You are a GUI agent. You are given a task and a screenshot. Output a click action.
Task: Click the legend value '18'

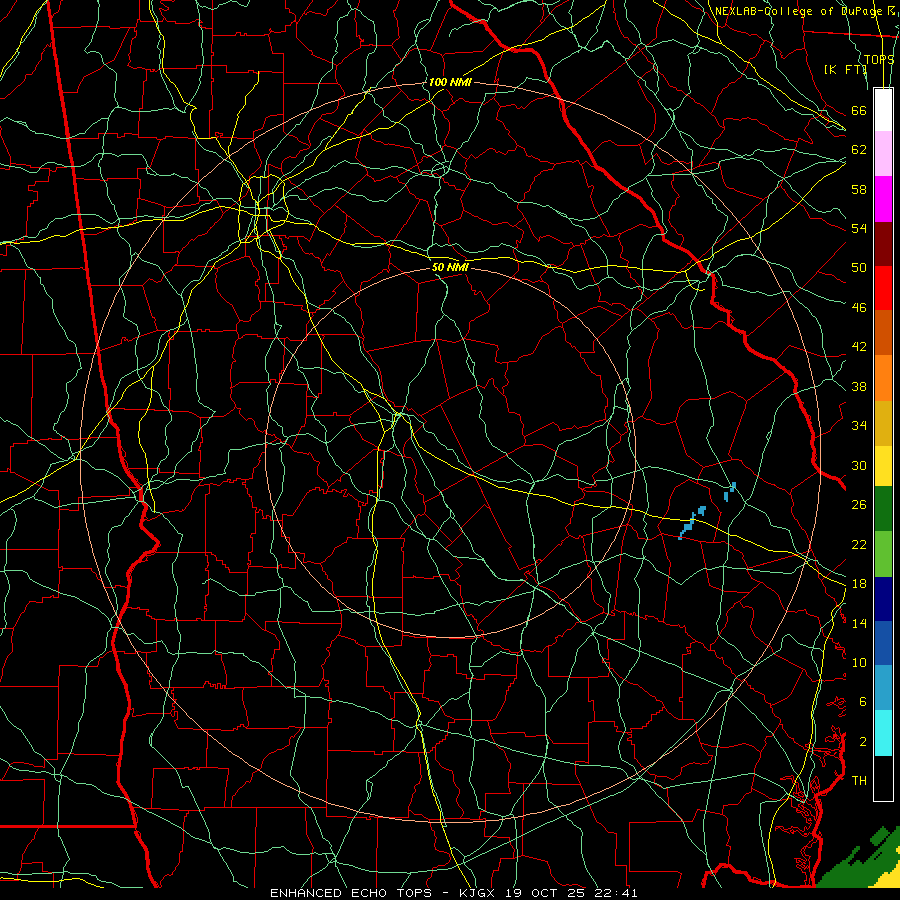click(859, 584)
